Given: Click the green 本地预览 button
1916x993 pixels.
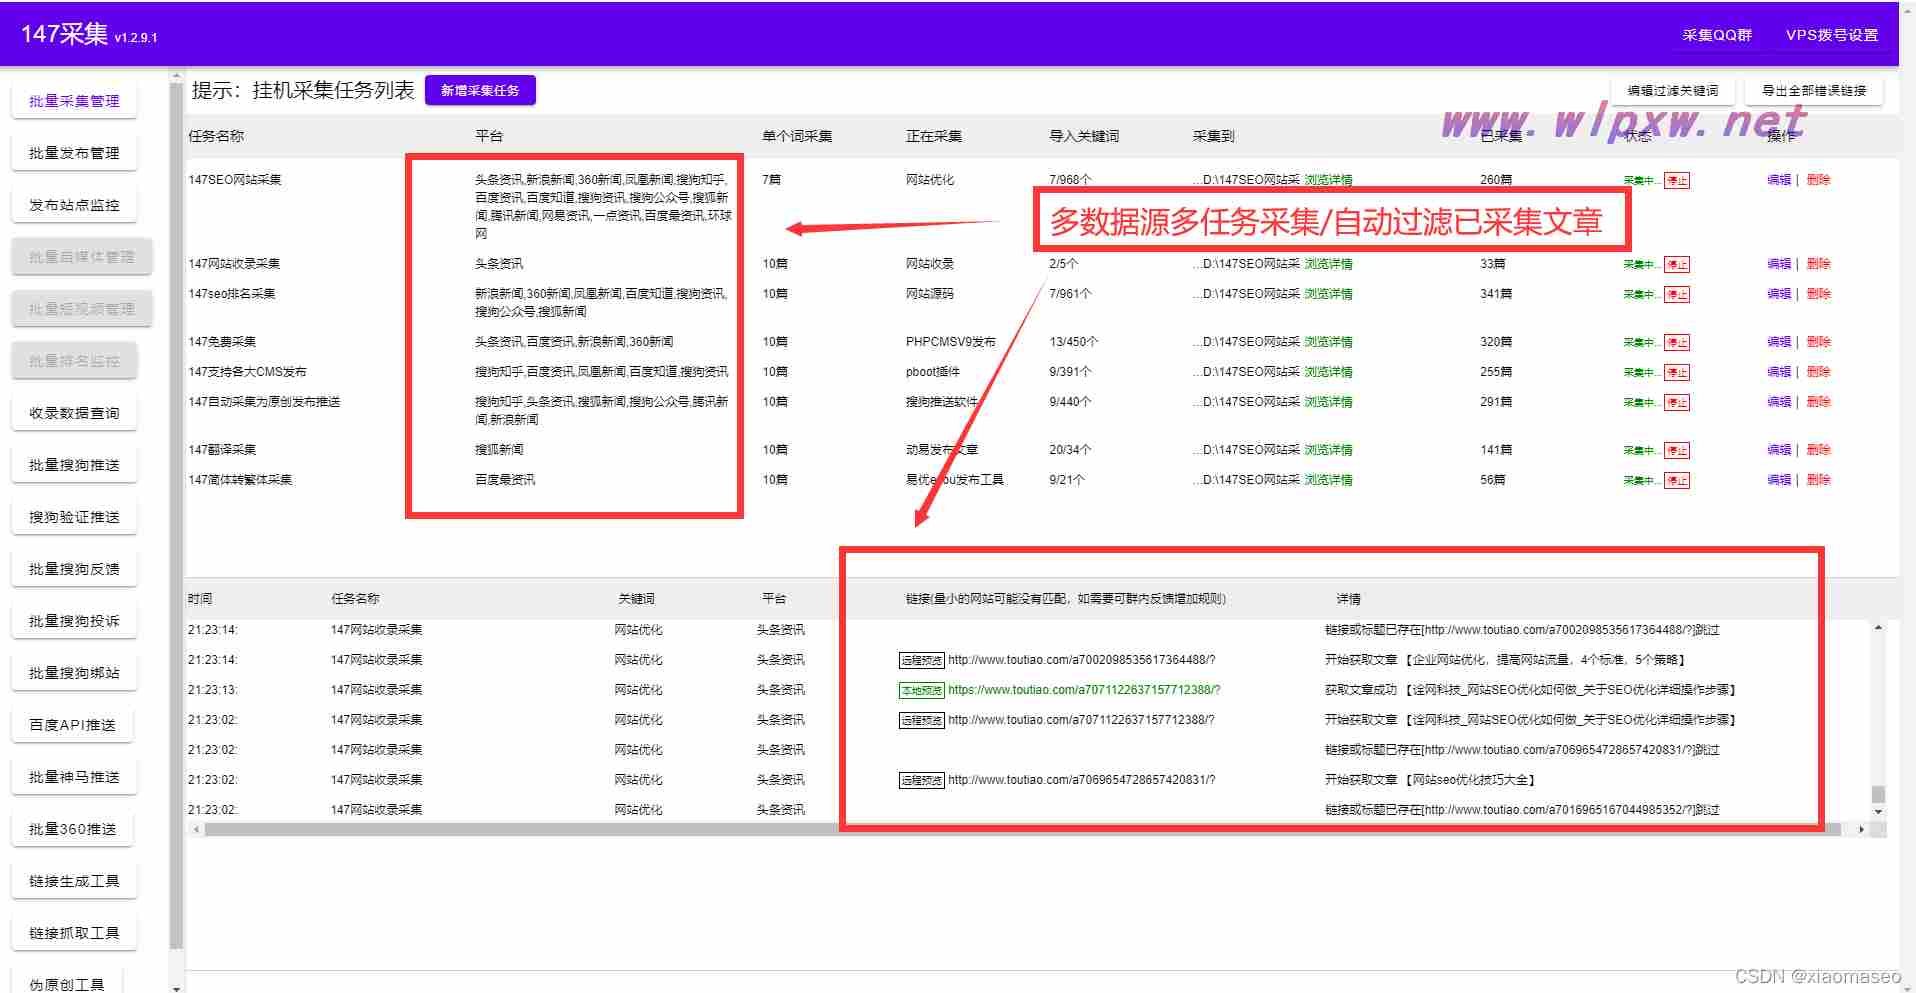Looking at the screenshot, I should (x=921, y=691).
